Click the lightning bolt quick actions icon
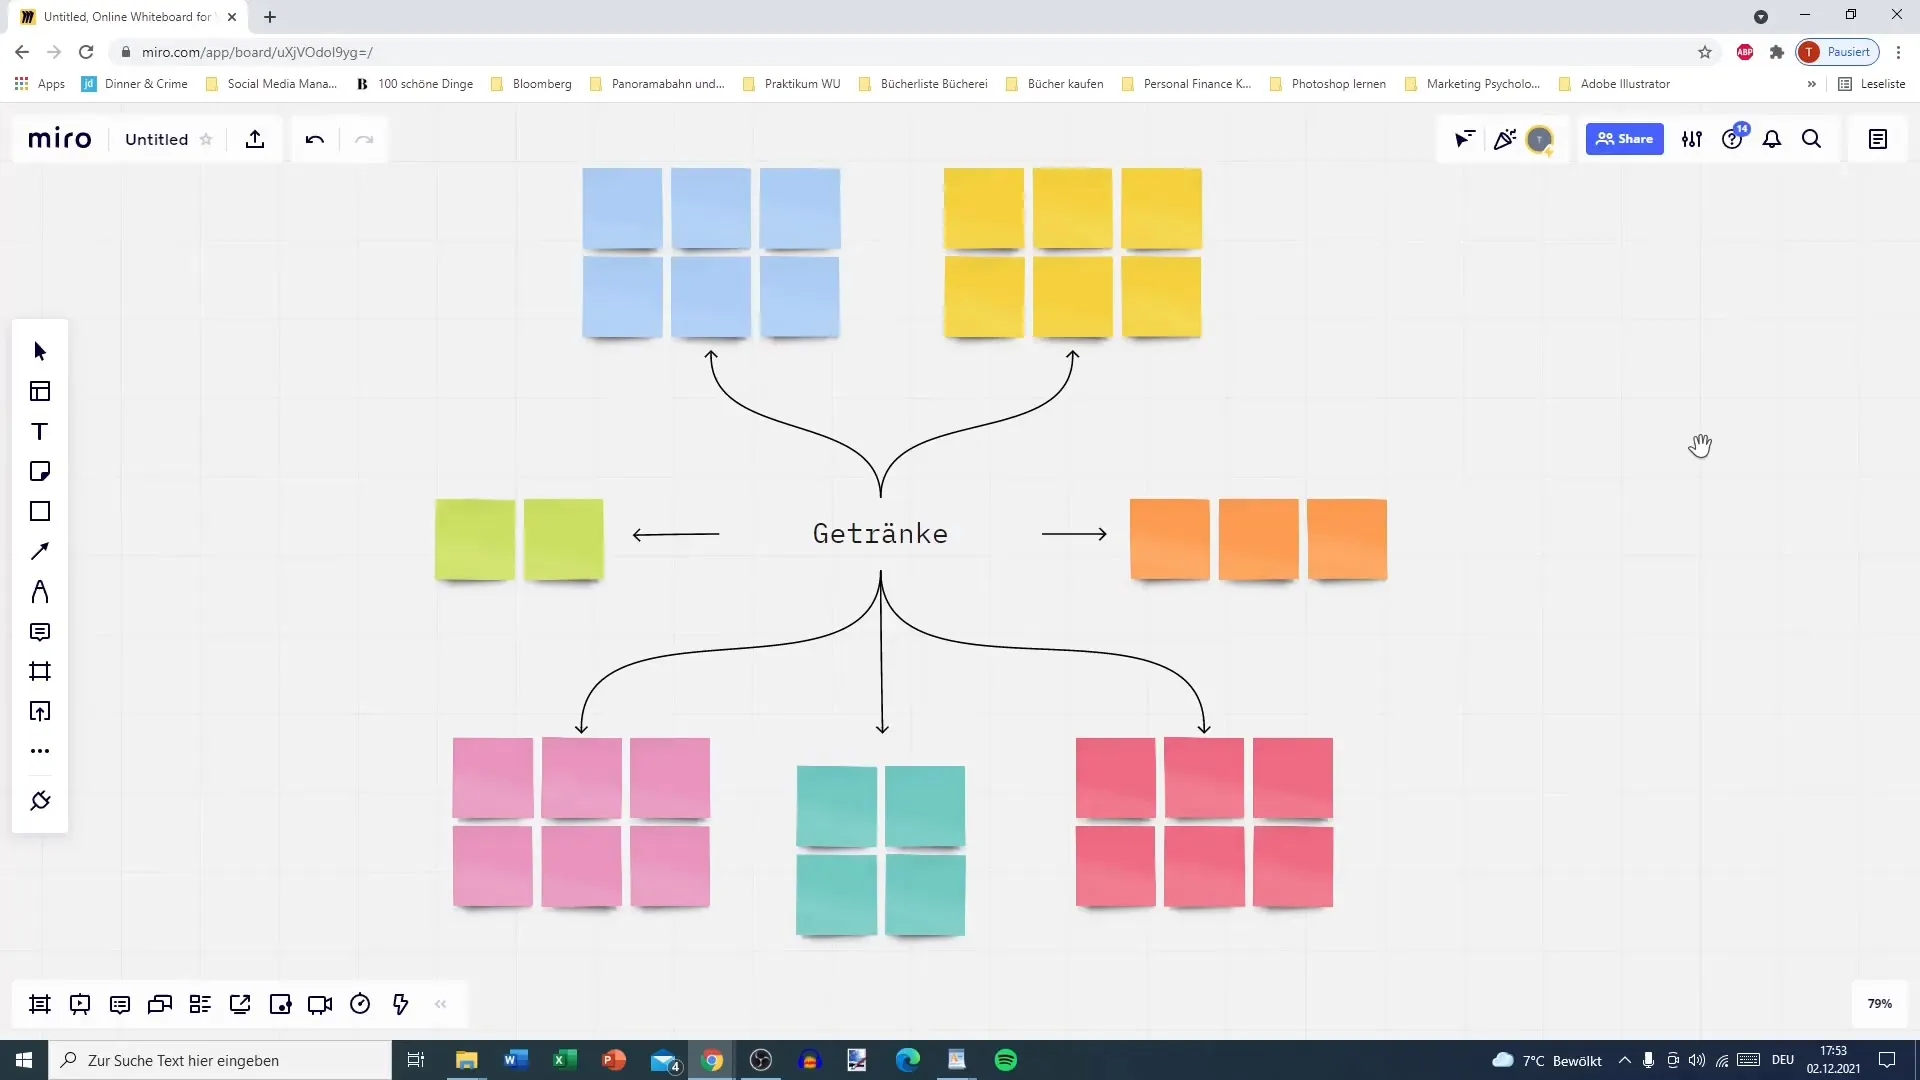The image size is (1920, 1080). (400, 1004)
